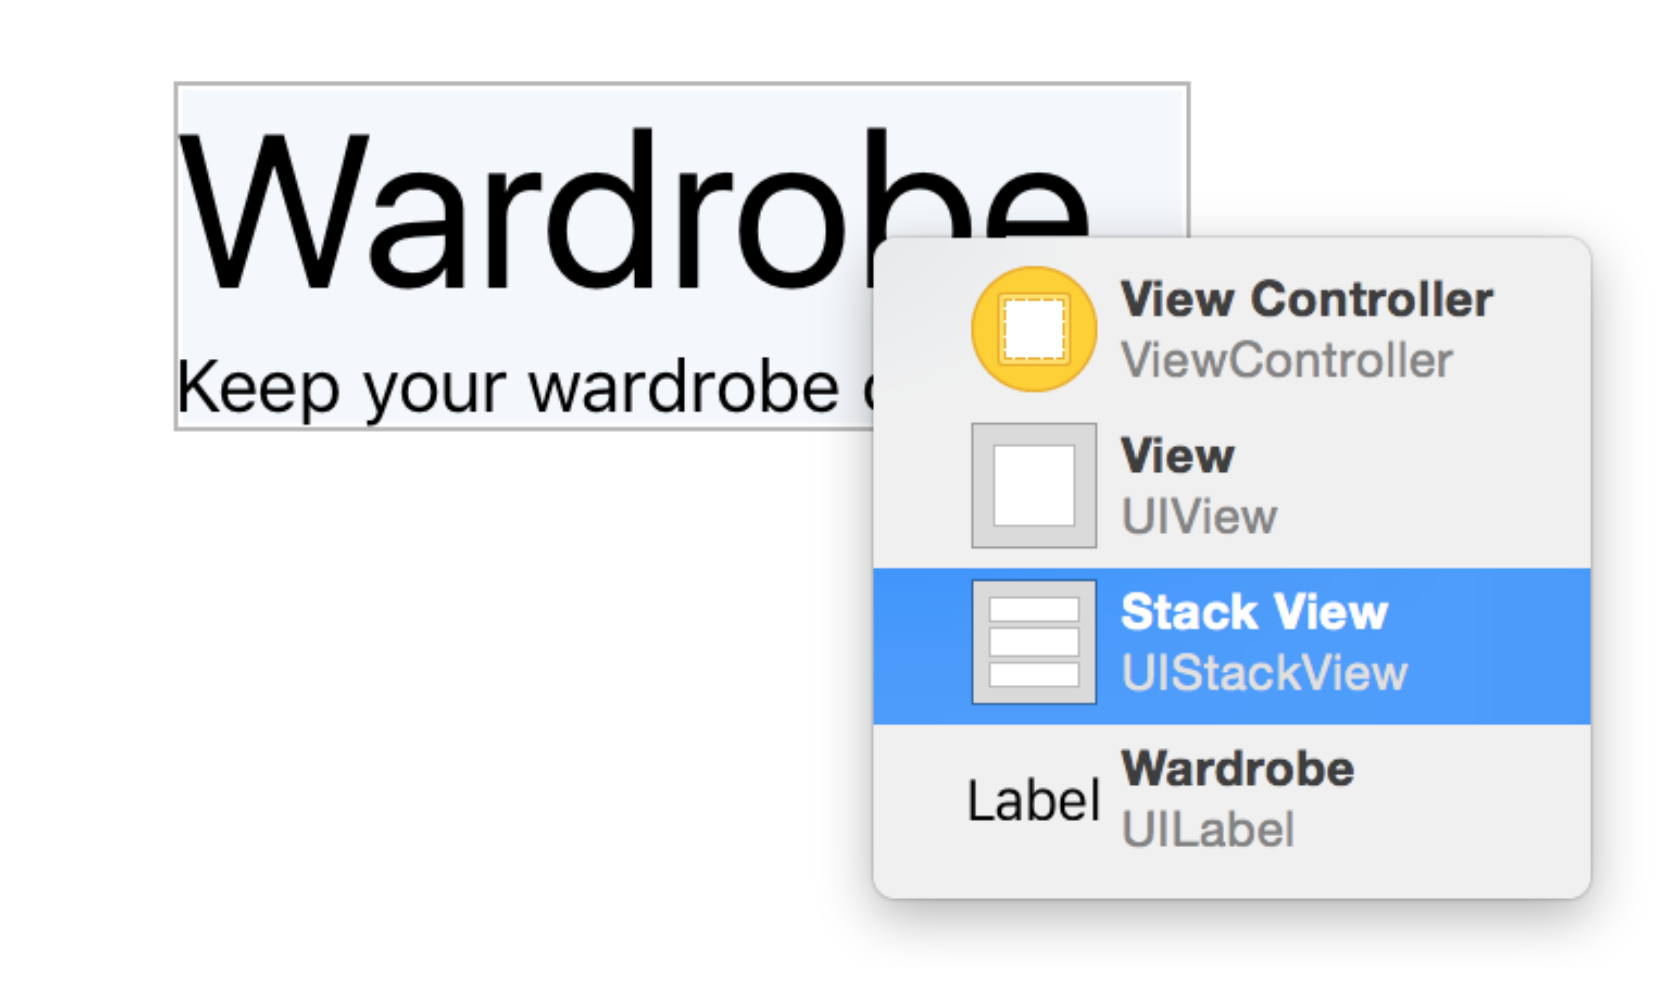Click light blue area right of Wardrobe title
Image resolution: width=1670 pixels, height=988 pixels.
(1140, 160)
